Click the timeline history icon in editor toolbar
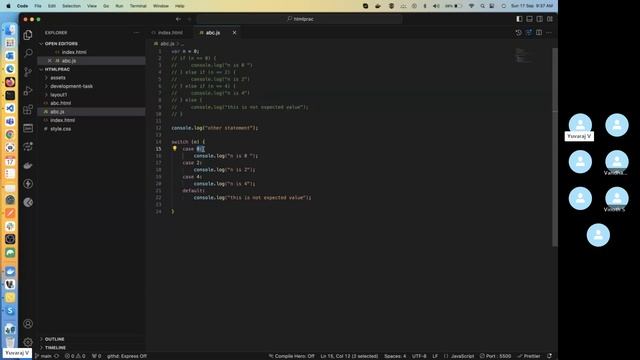The width and height of the screenshot is (640, 360). coord(518,33)
